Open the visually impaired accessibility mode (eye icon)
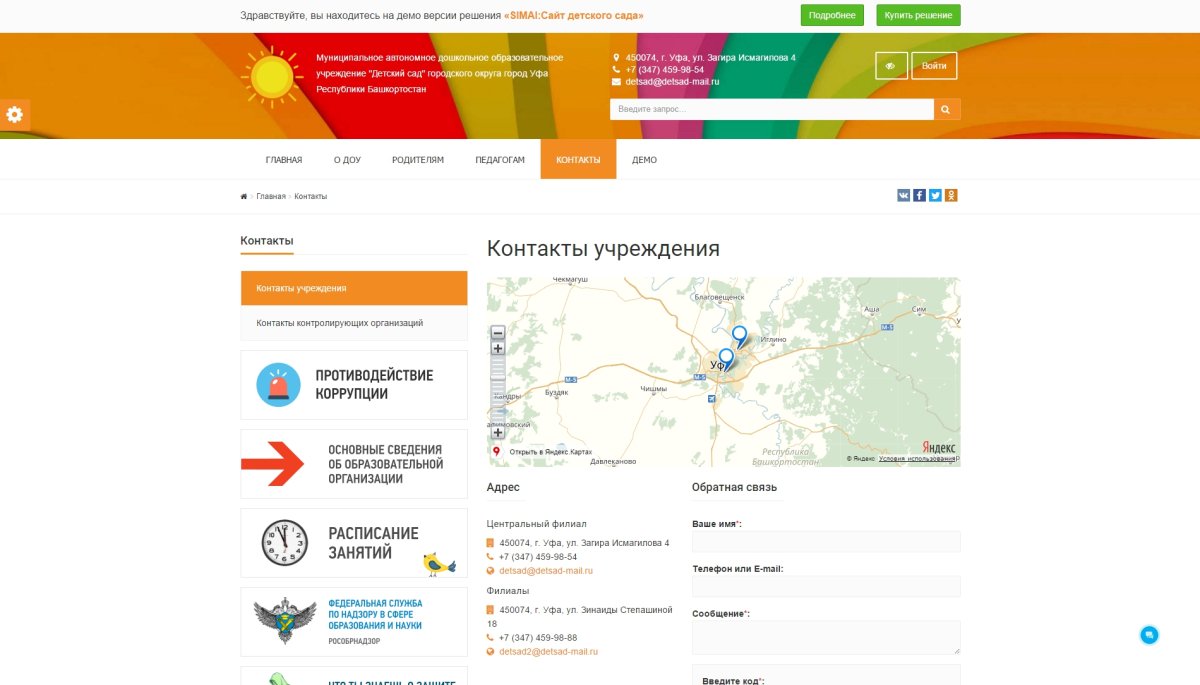The height and width of the screenshot is (685, 1200). coord(890,65)
